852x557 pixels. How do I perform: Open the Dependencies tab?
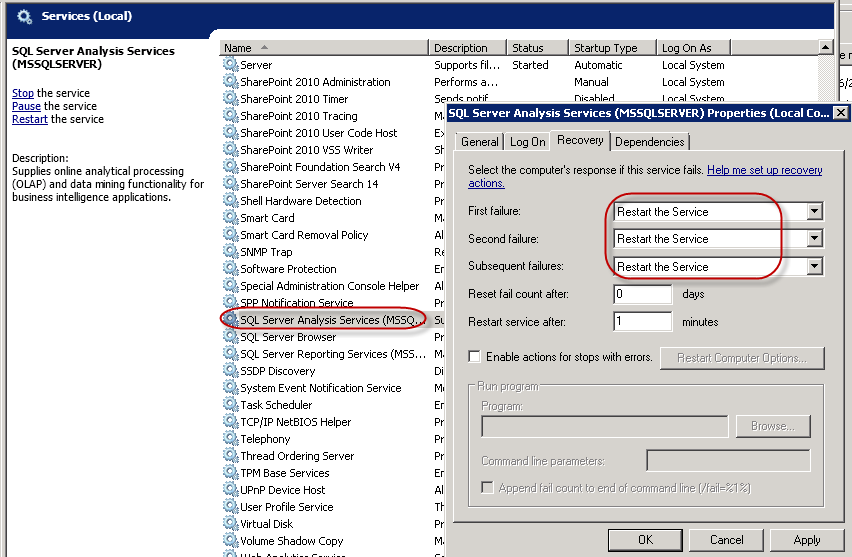tap(649, 142)
